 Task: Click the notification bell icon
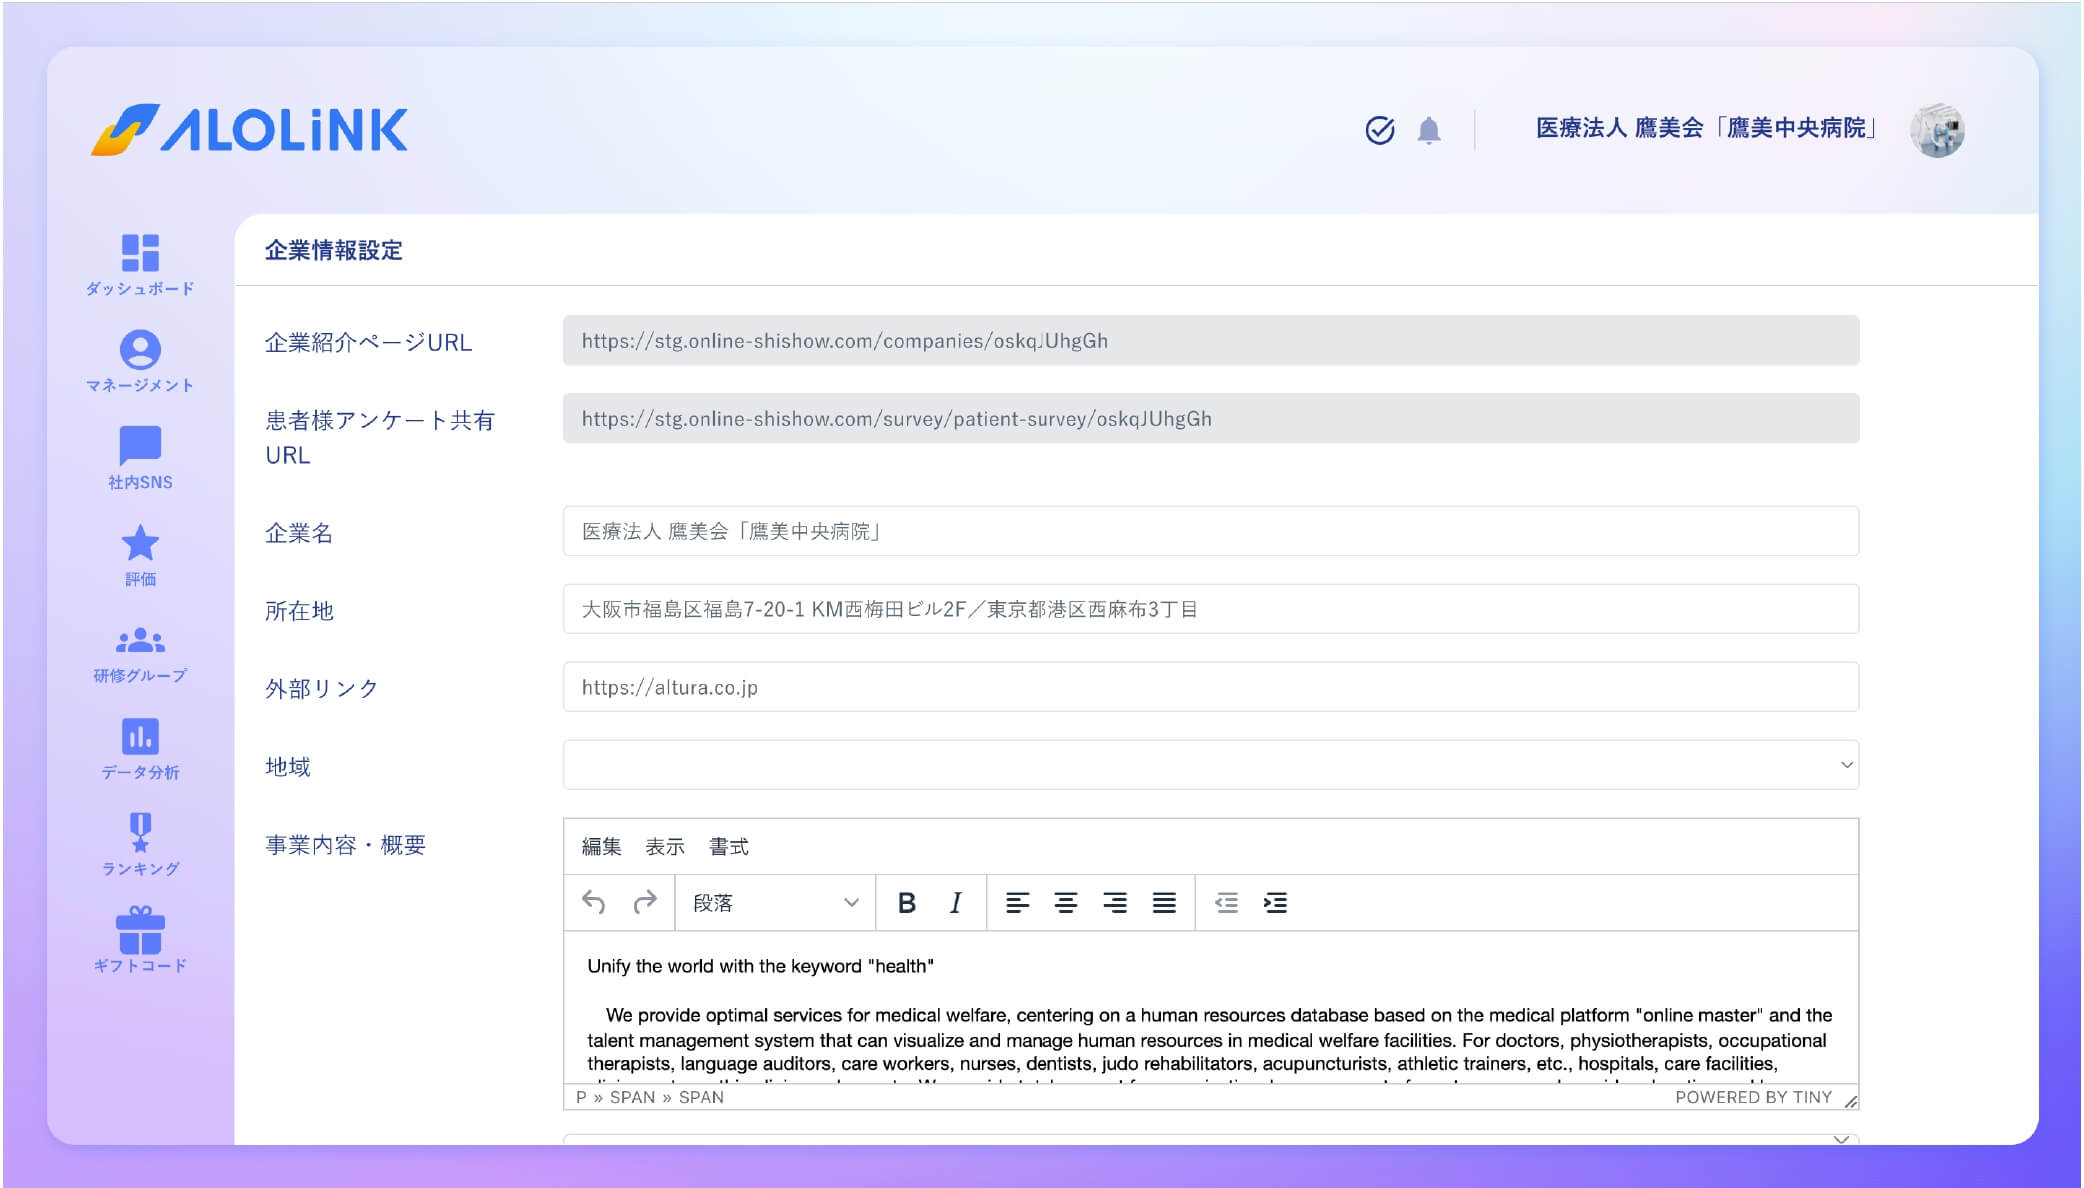click(x=1429, y=130)
